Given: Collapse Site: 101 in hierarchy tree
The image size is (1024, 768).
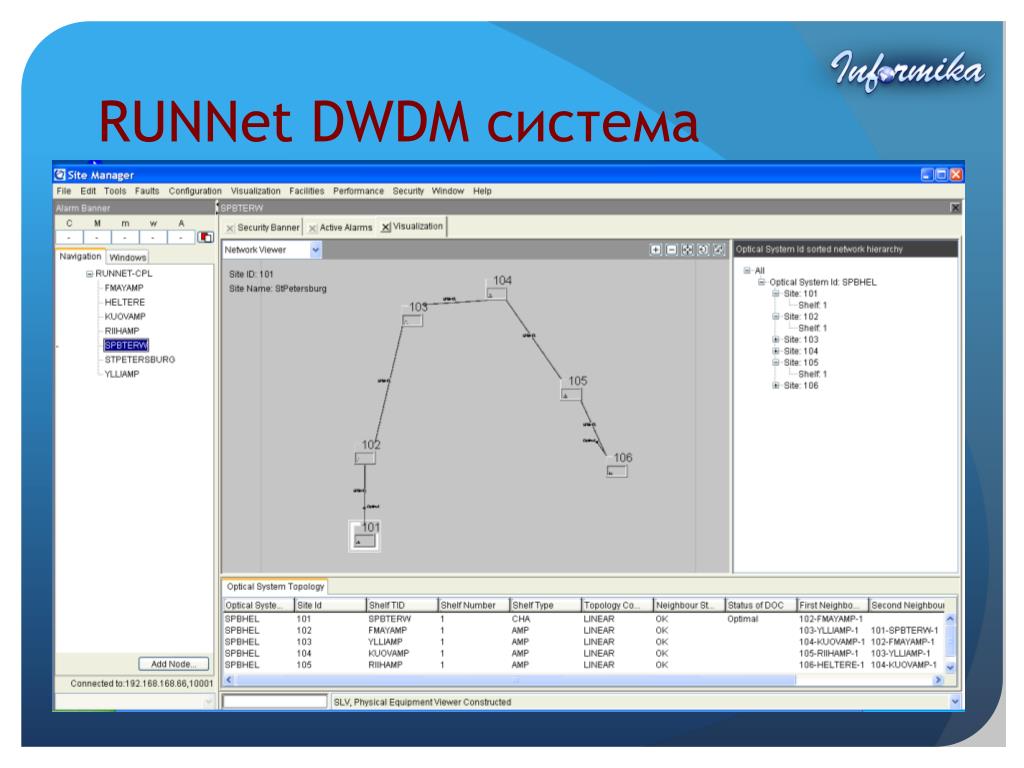Looking at the screenshot, I should (776, 294).
